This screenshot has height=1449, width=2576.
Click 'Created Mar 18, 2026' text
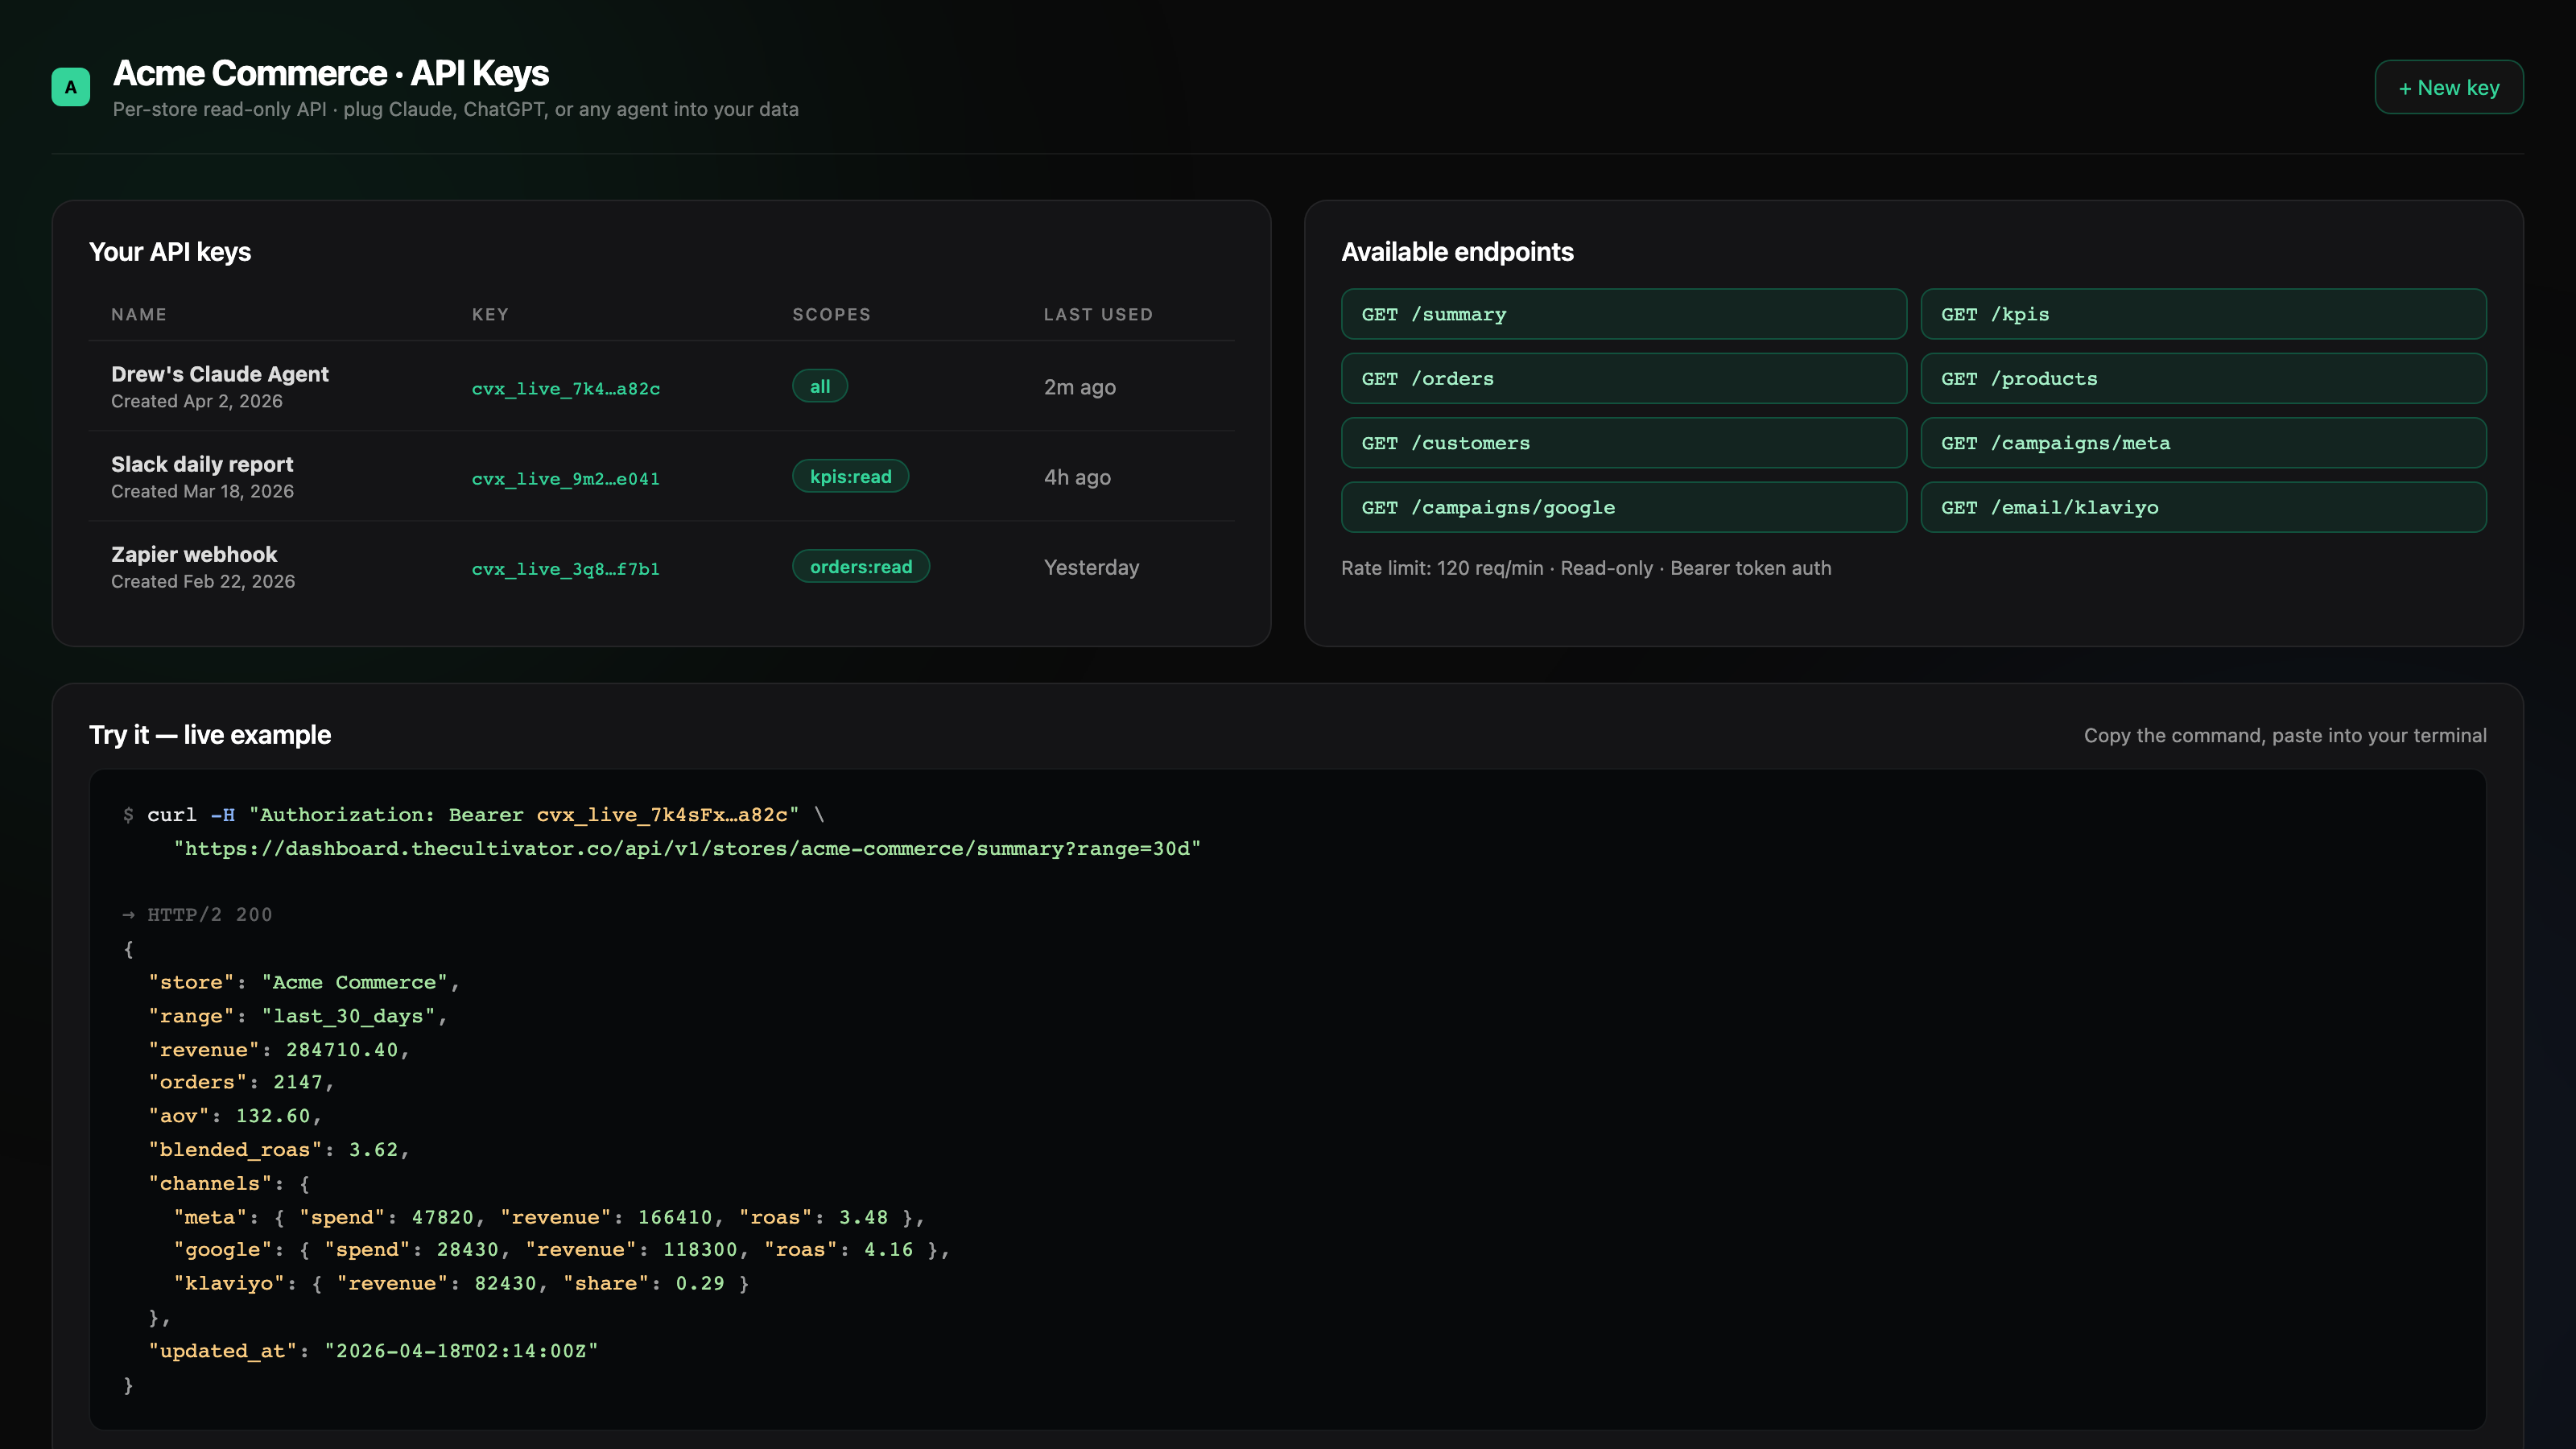(202, 491)
